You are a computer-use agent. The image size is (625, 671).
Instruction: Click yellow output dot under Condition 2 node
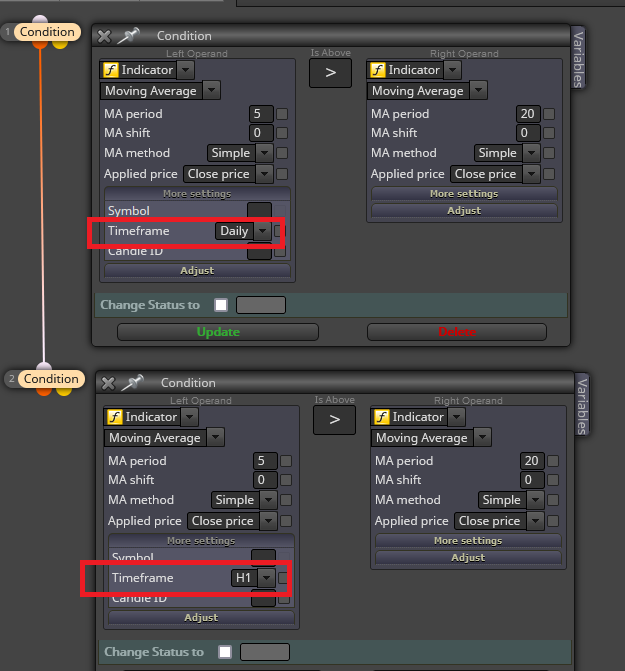[64, 391]
